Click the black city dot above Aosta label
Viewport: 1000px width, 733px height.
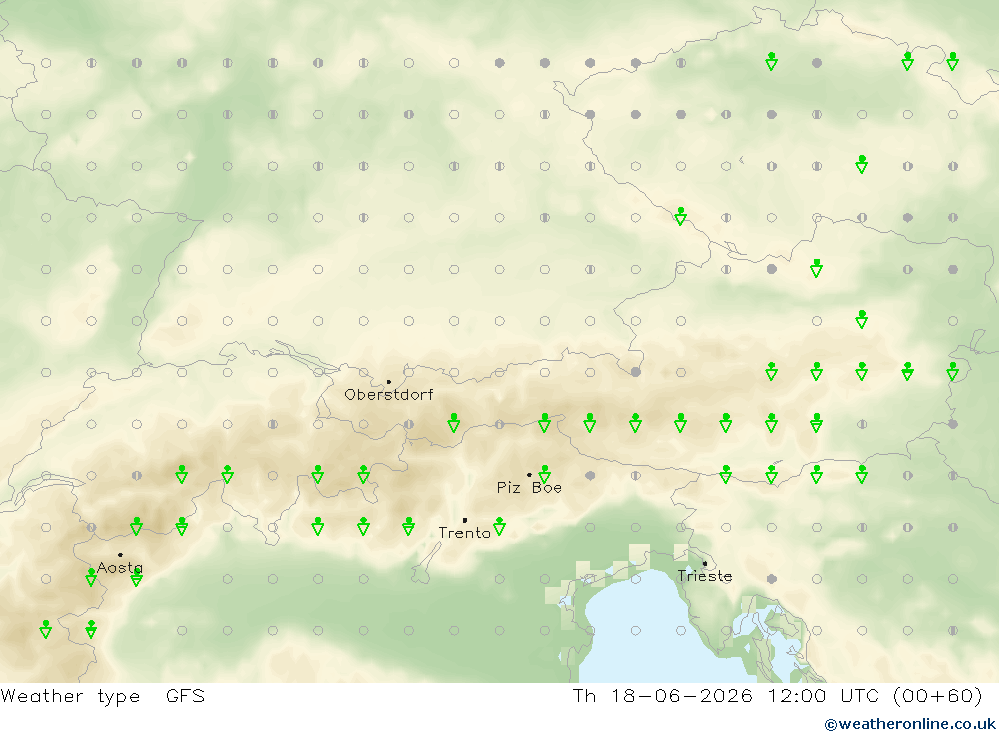[x=121, y=555]
